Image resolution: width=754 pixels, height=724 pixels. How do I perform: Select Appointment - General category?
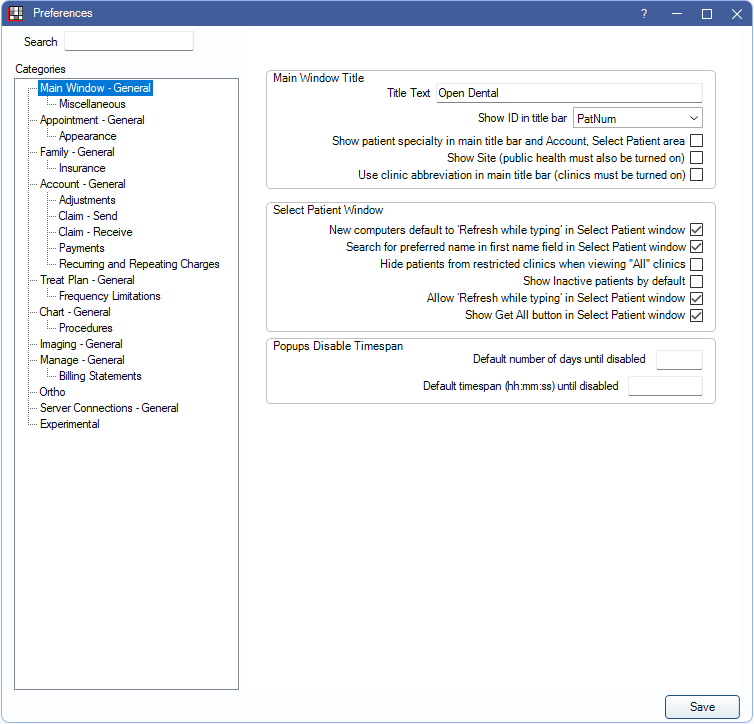(x=92, y=120)
